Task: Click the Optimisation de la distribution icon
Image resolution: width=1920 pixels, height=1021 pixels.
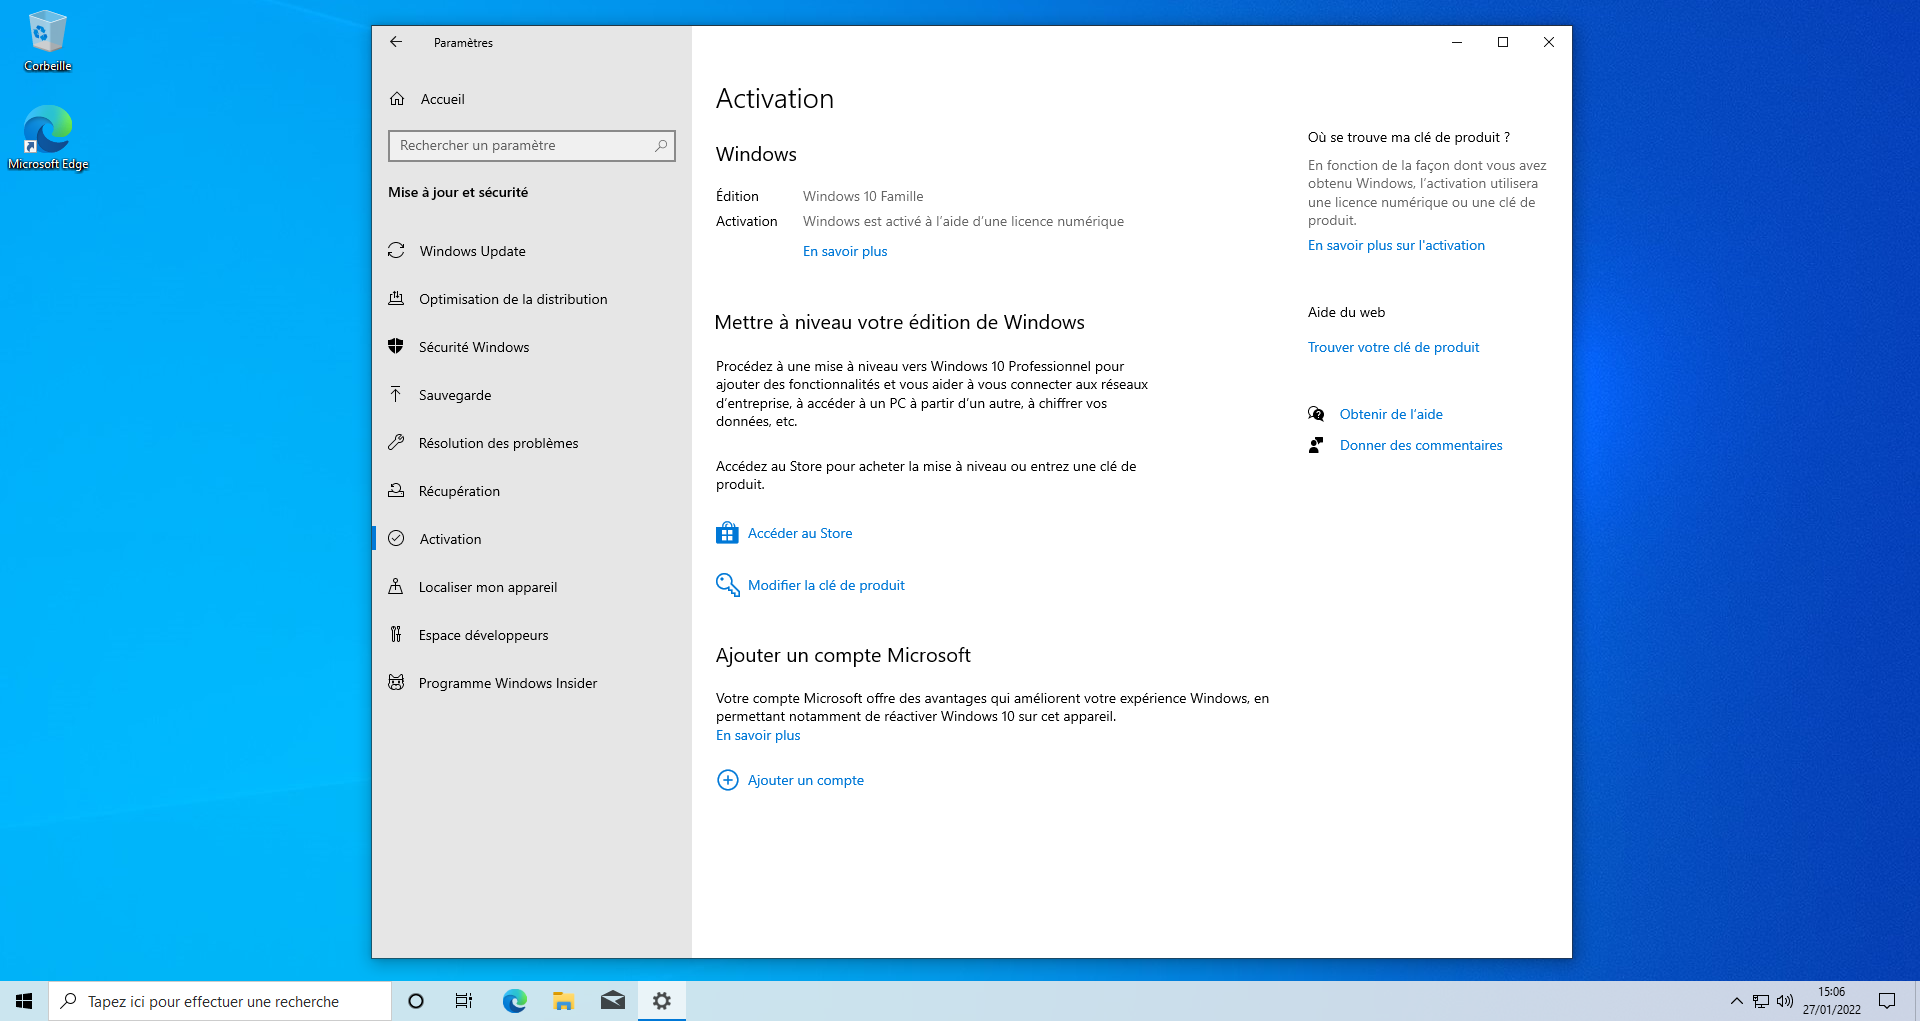Action: pos(396,298)
